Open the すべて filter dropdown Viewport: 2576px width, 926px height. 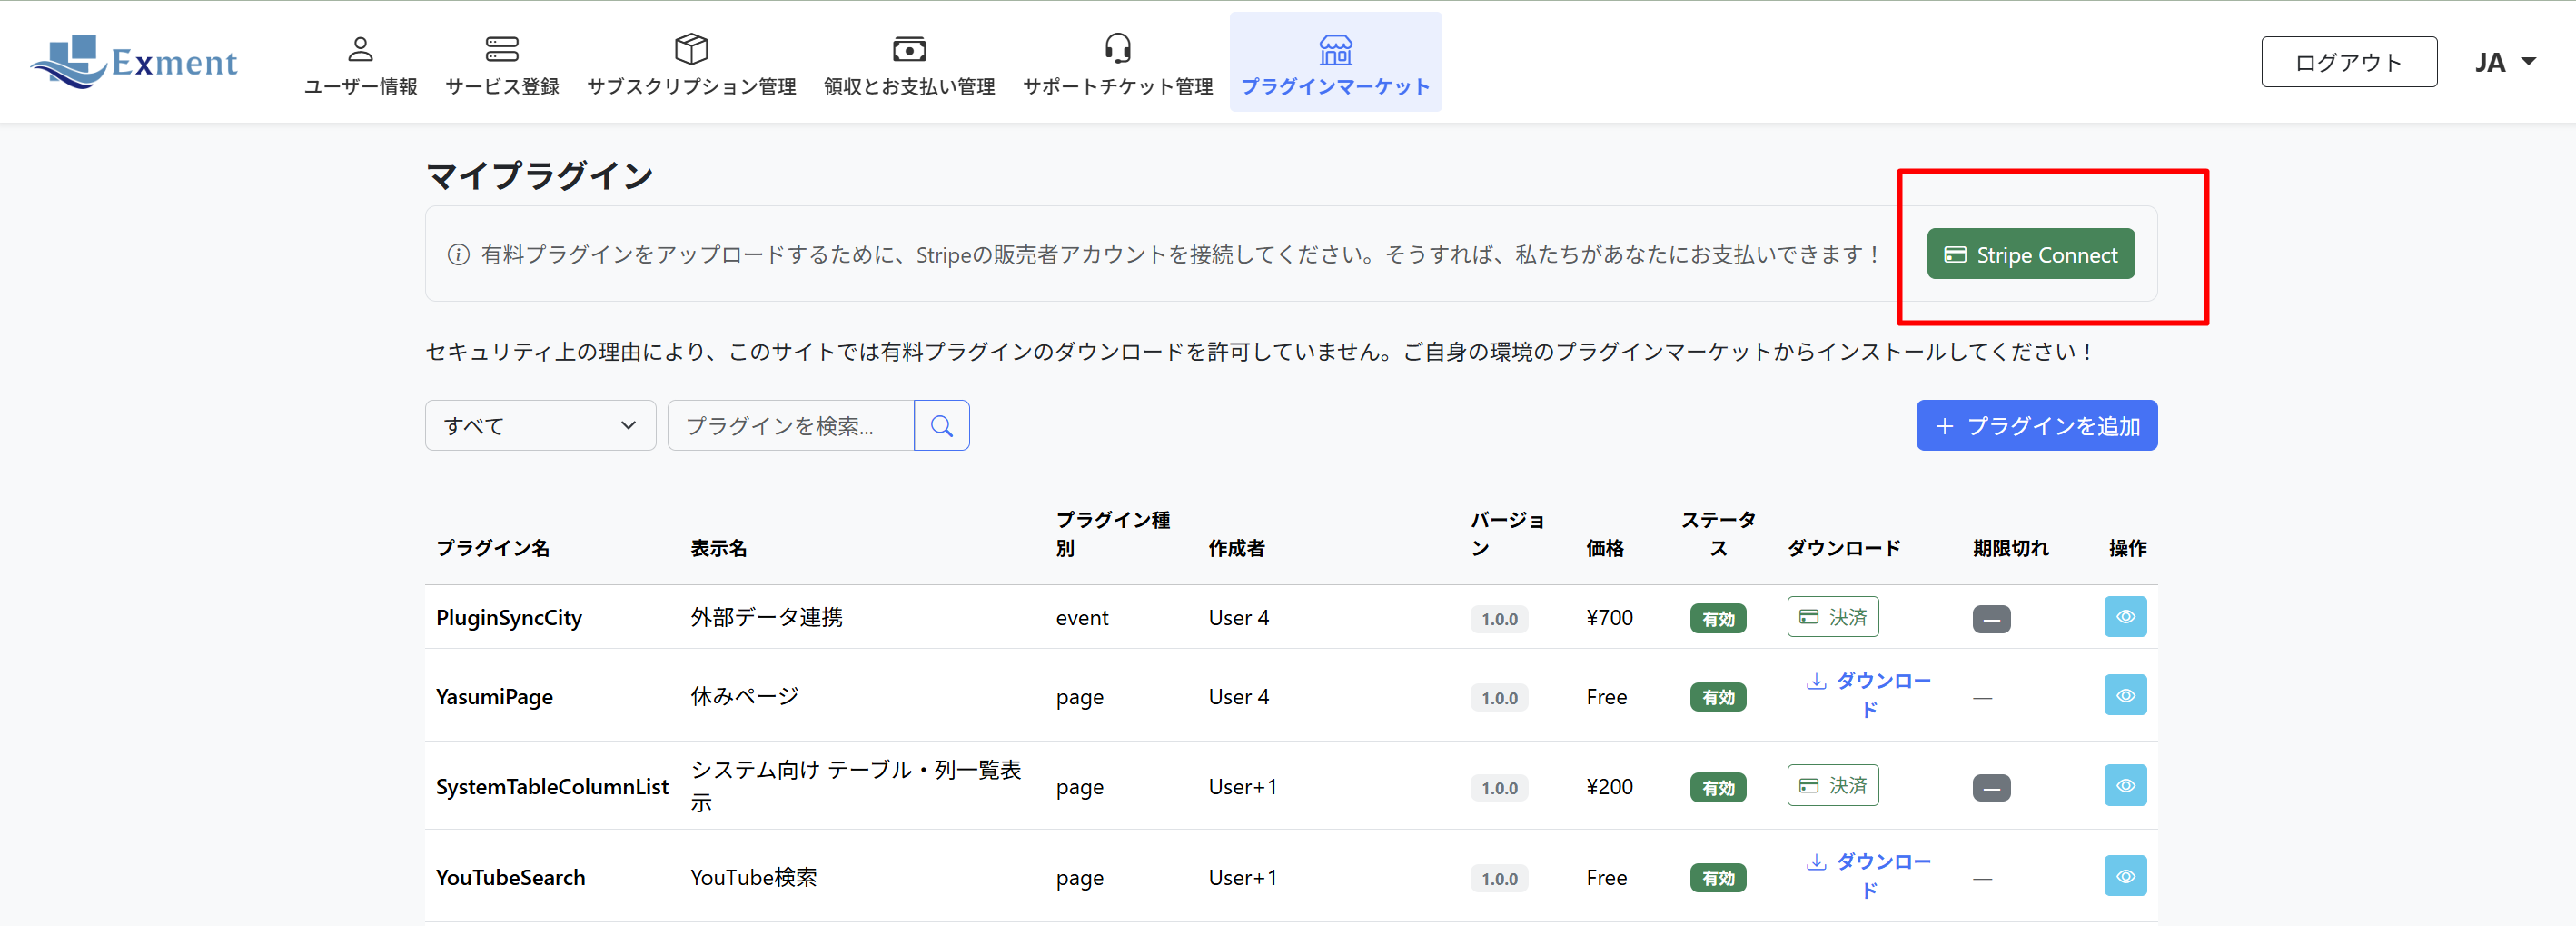540,426
